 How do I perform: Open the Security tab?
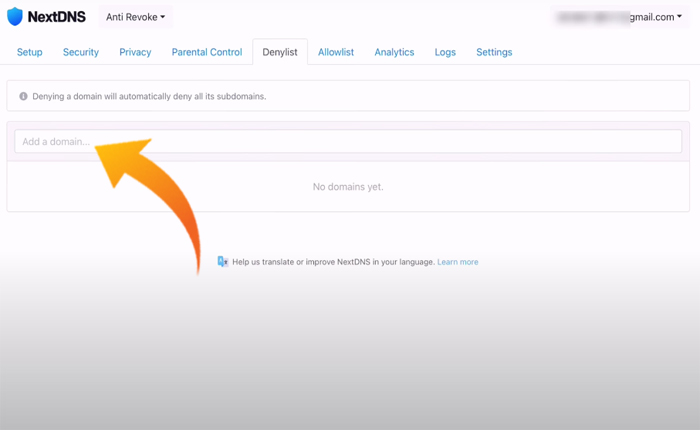click(81, 52)
